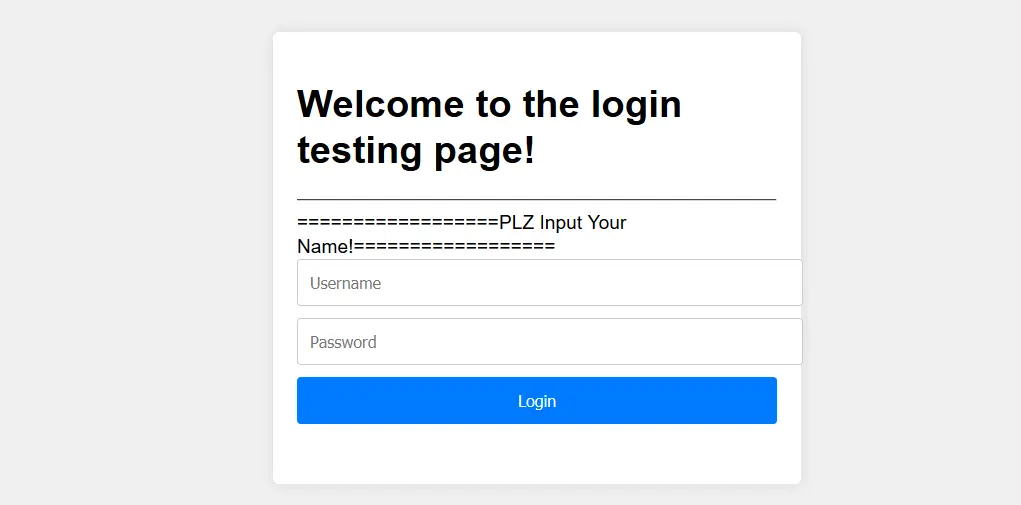Click the horizontal divider under the heading
The image size is (1021, 505).
click(x=536, y=200)
